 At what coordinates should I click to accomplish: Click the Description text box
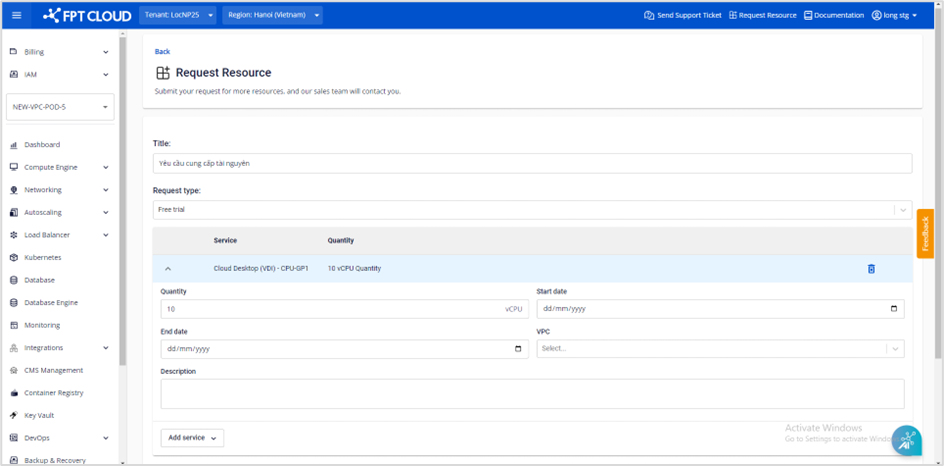(x=532, y=393)
